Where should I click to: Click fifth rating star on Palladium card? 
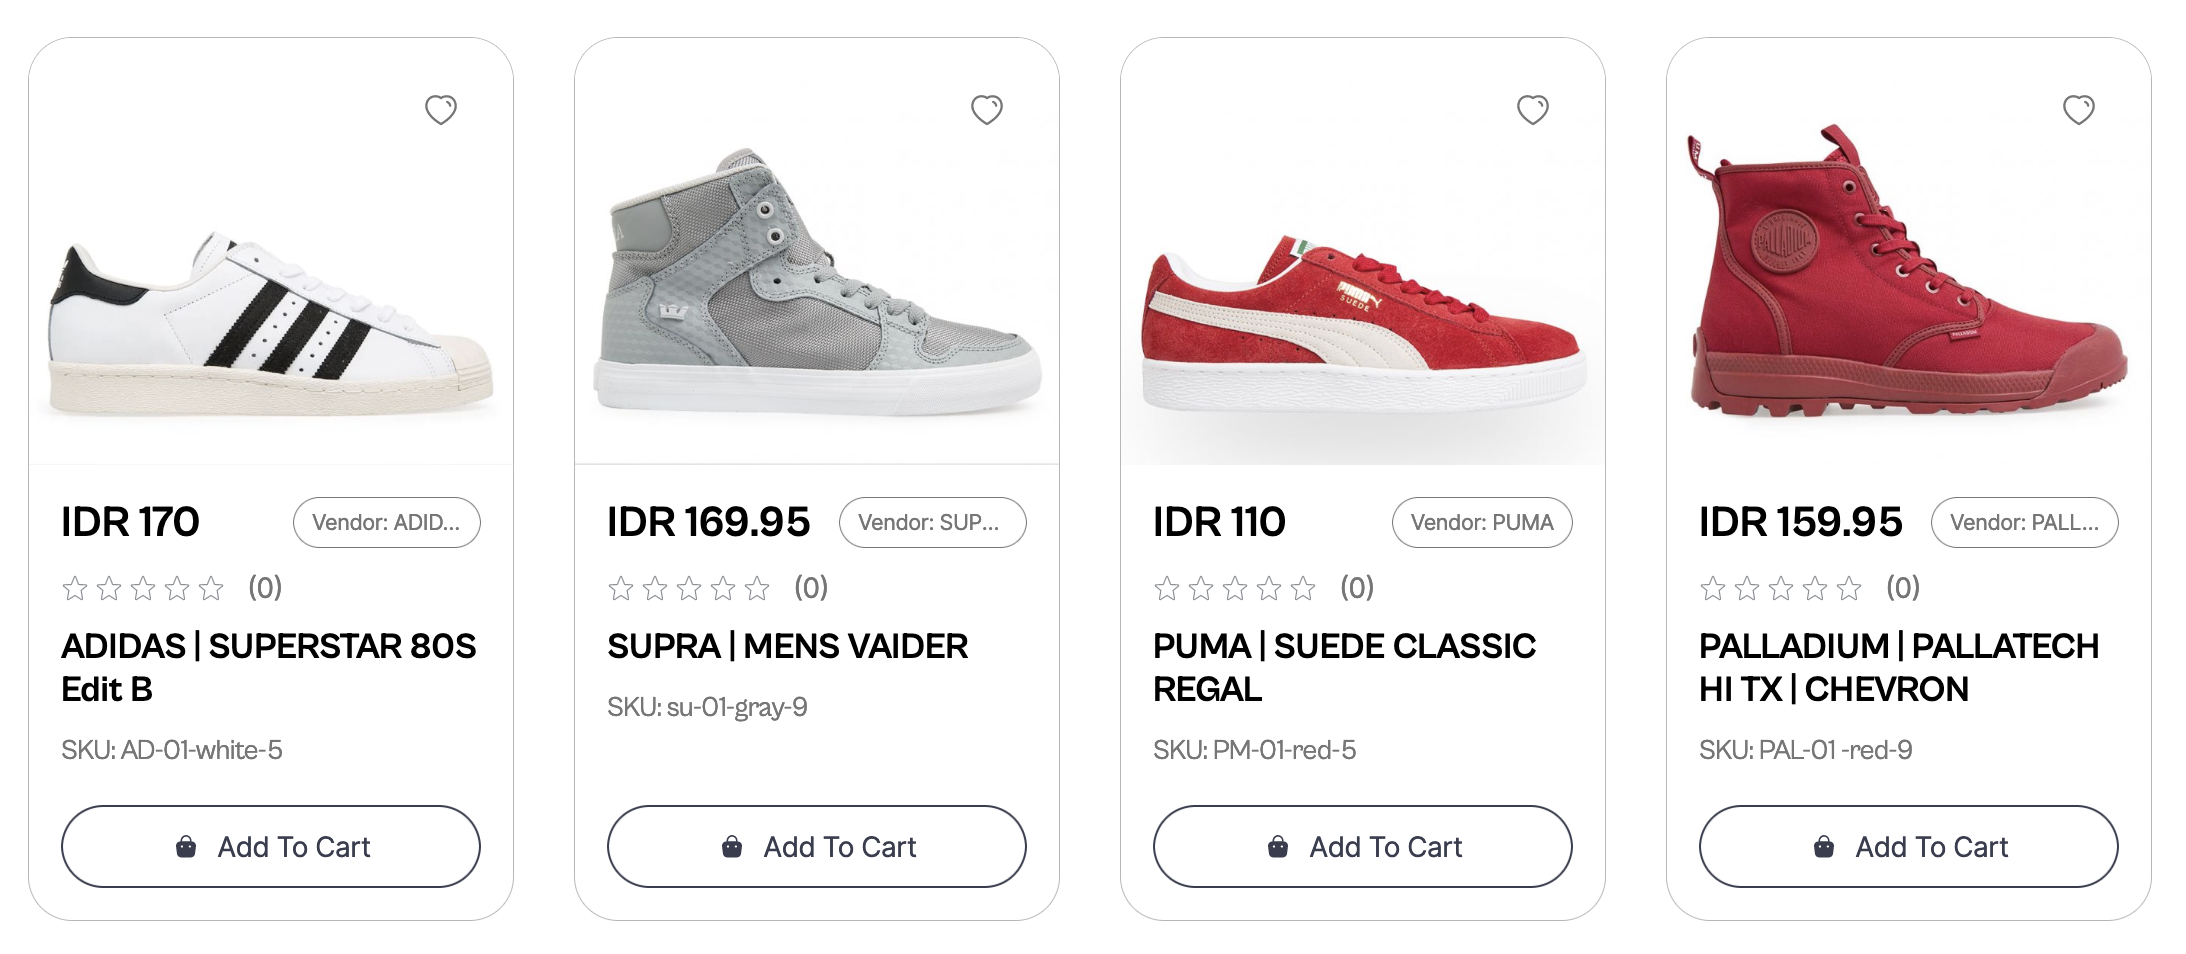click(x=1849, y=588)
